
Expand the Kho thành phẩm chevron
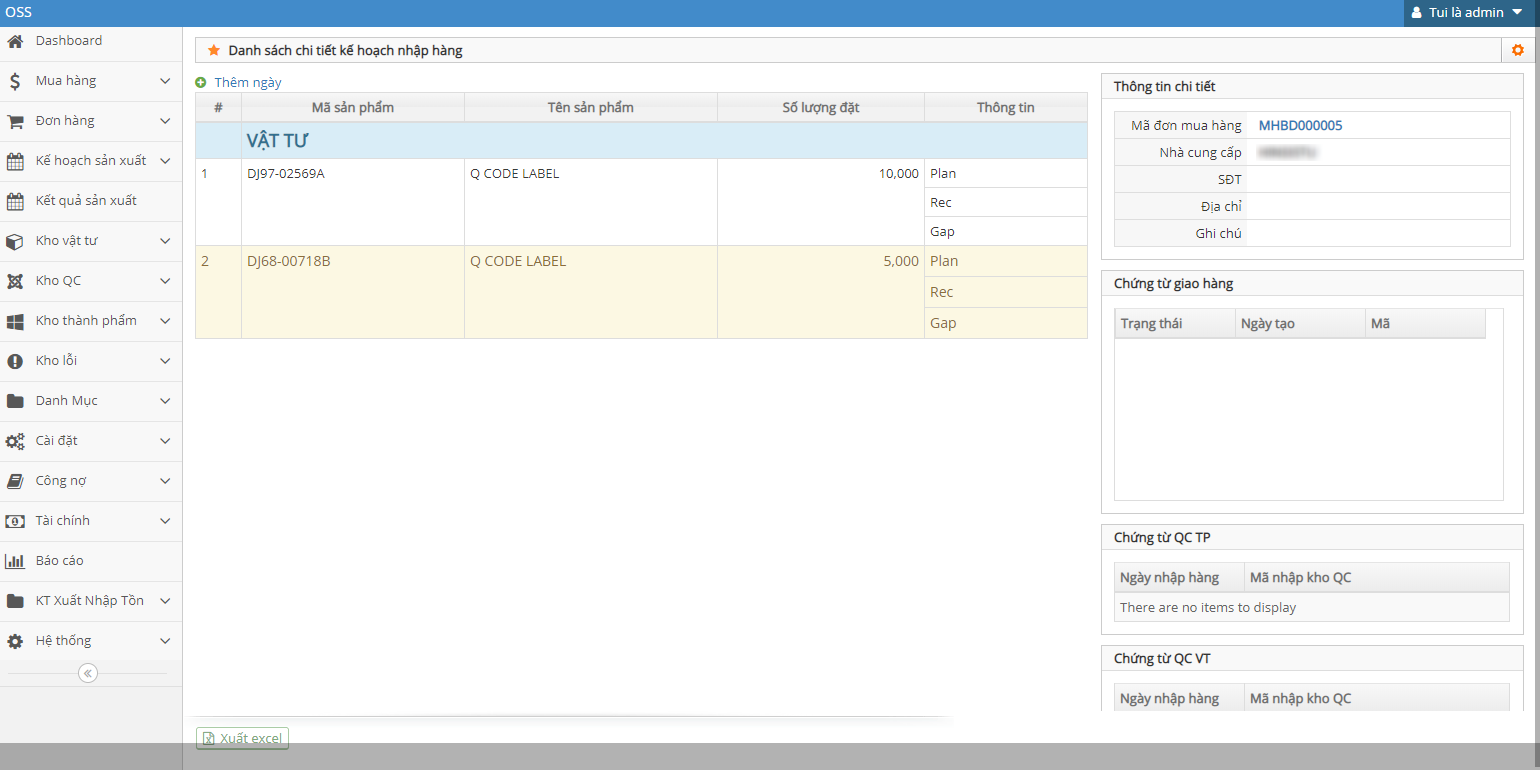pyautogui.click(x=165, y=321)
